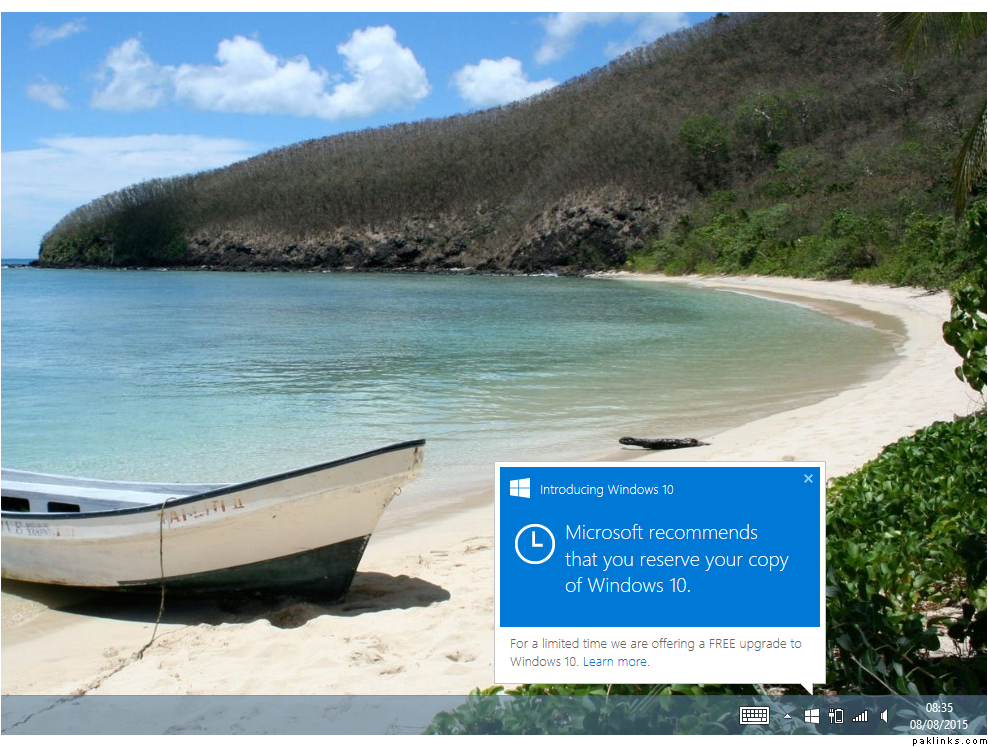
Task: Click an empty area of the taskbar
Action: point(252,715)
